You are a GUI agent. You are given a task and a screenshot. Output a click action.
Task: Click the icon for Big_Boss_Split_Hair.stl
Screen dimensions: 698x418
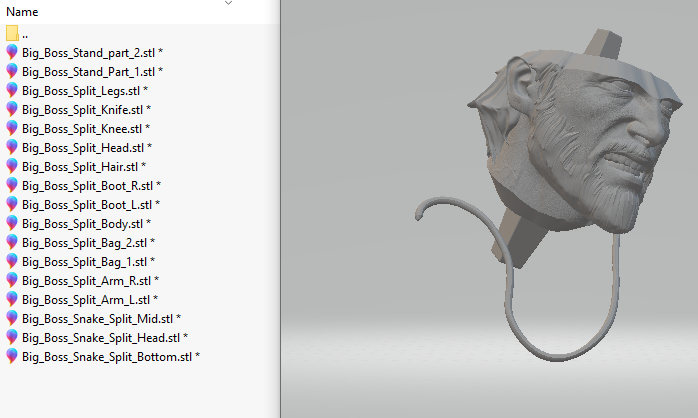click(12, 167)
